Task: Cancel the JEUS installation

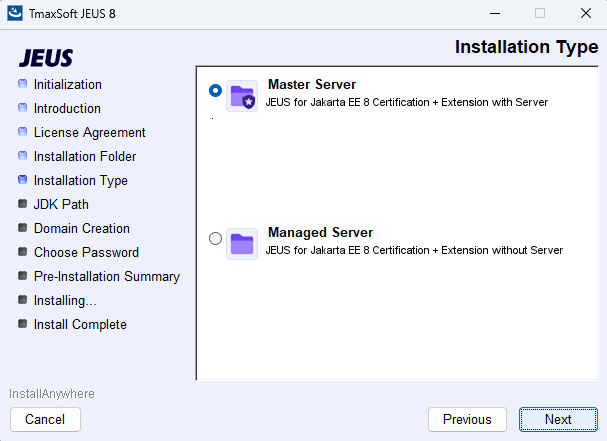Action: pos(45,419)
